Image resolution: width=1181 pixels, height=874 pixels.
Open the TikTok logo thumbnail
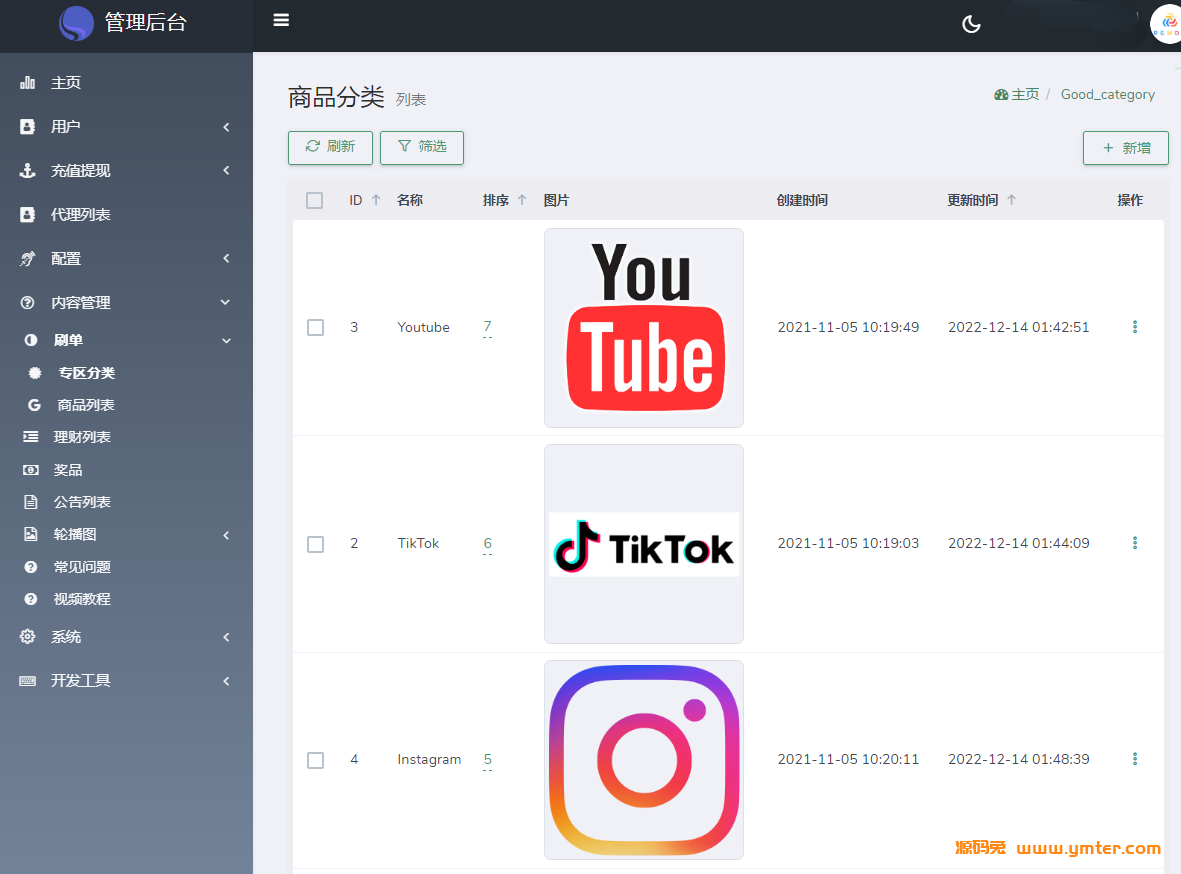point(644,544)
